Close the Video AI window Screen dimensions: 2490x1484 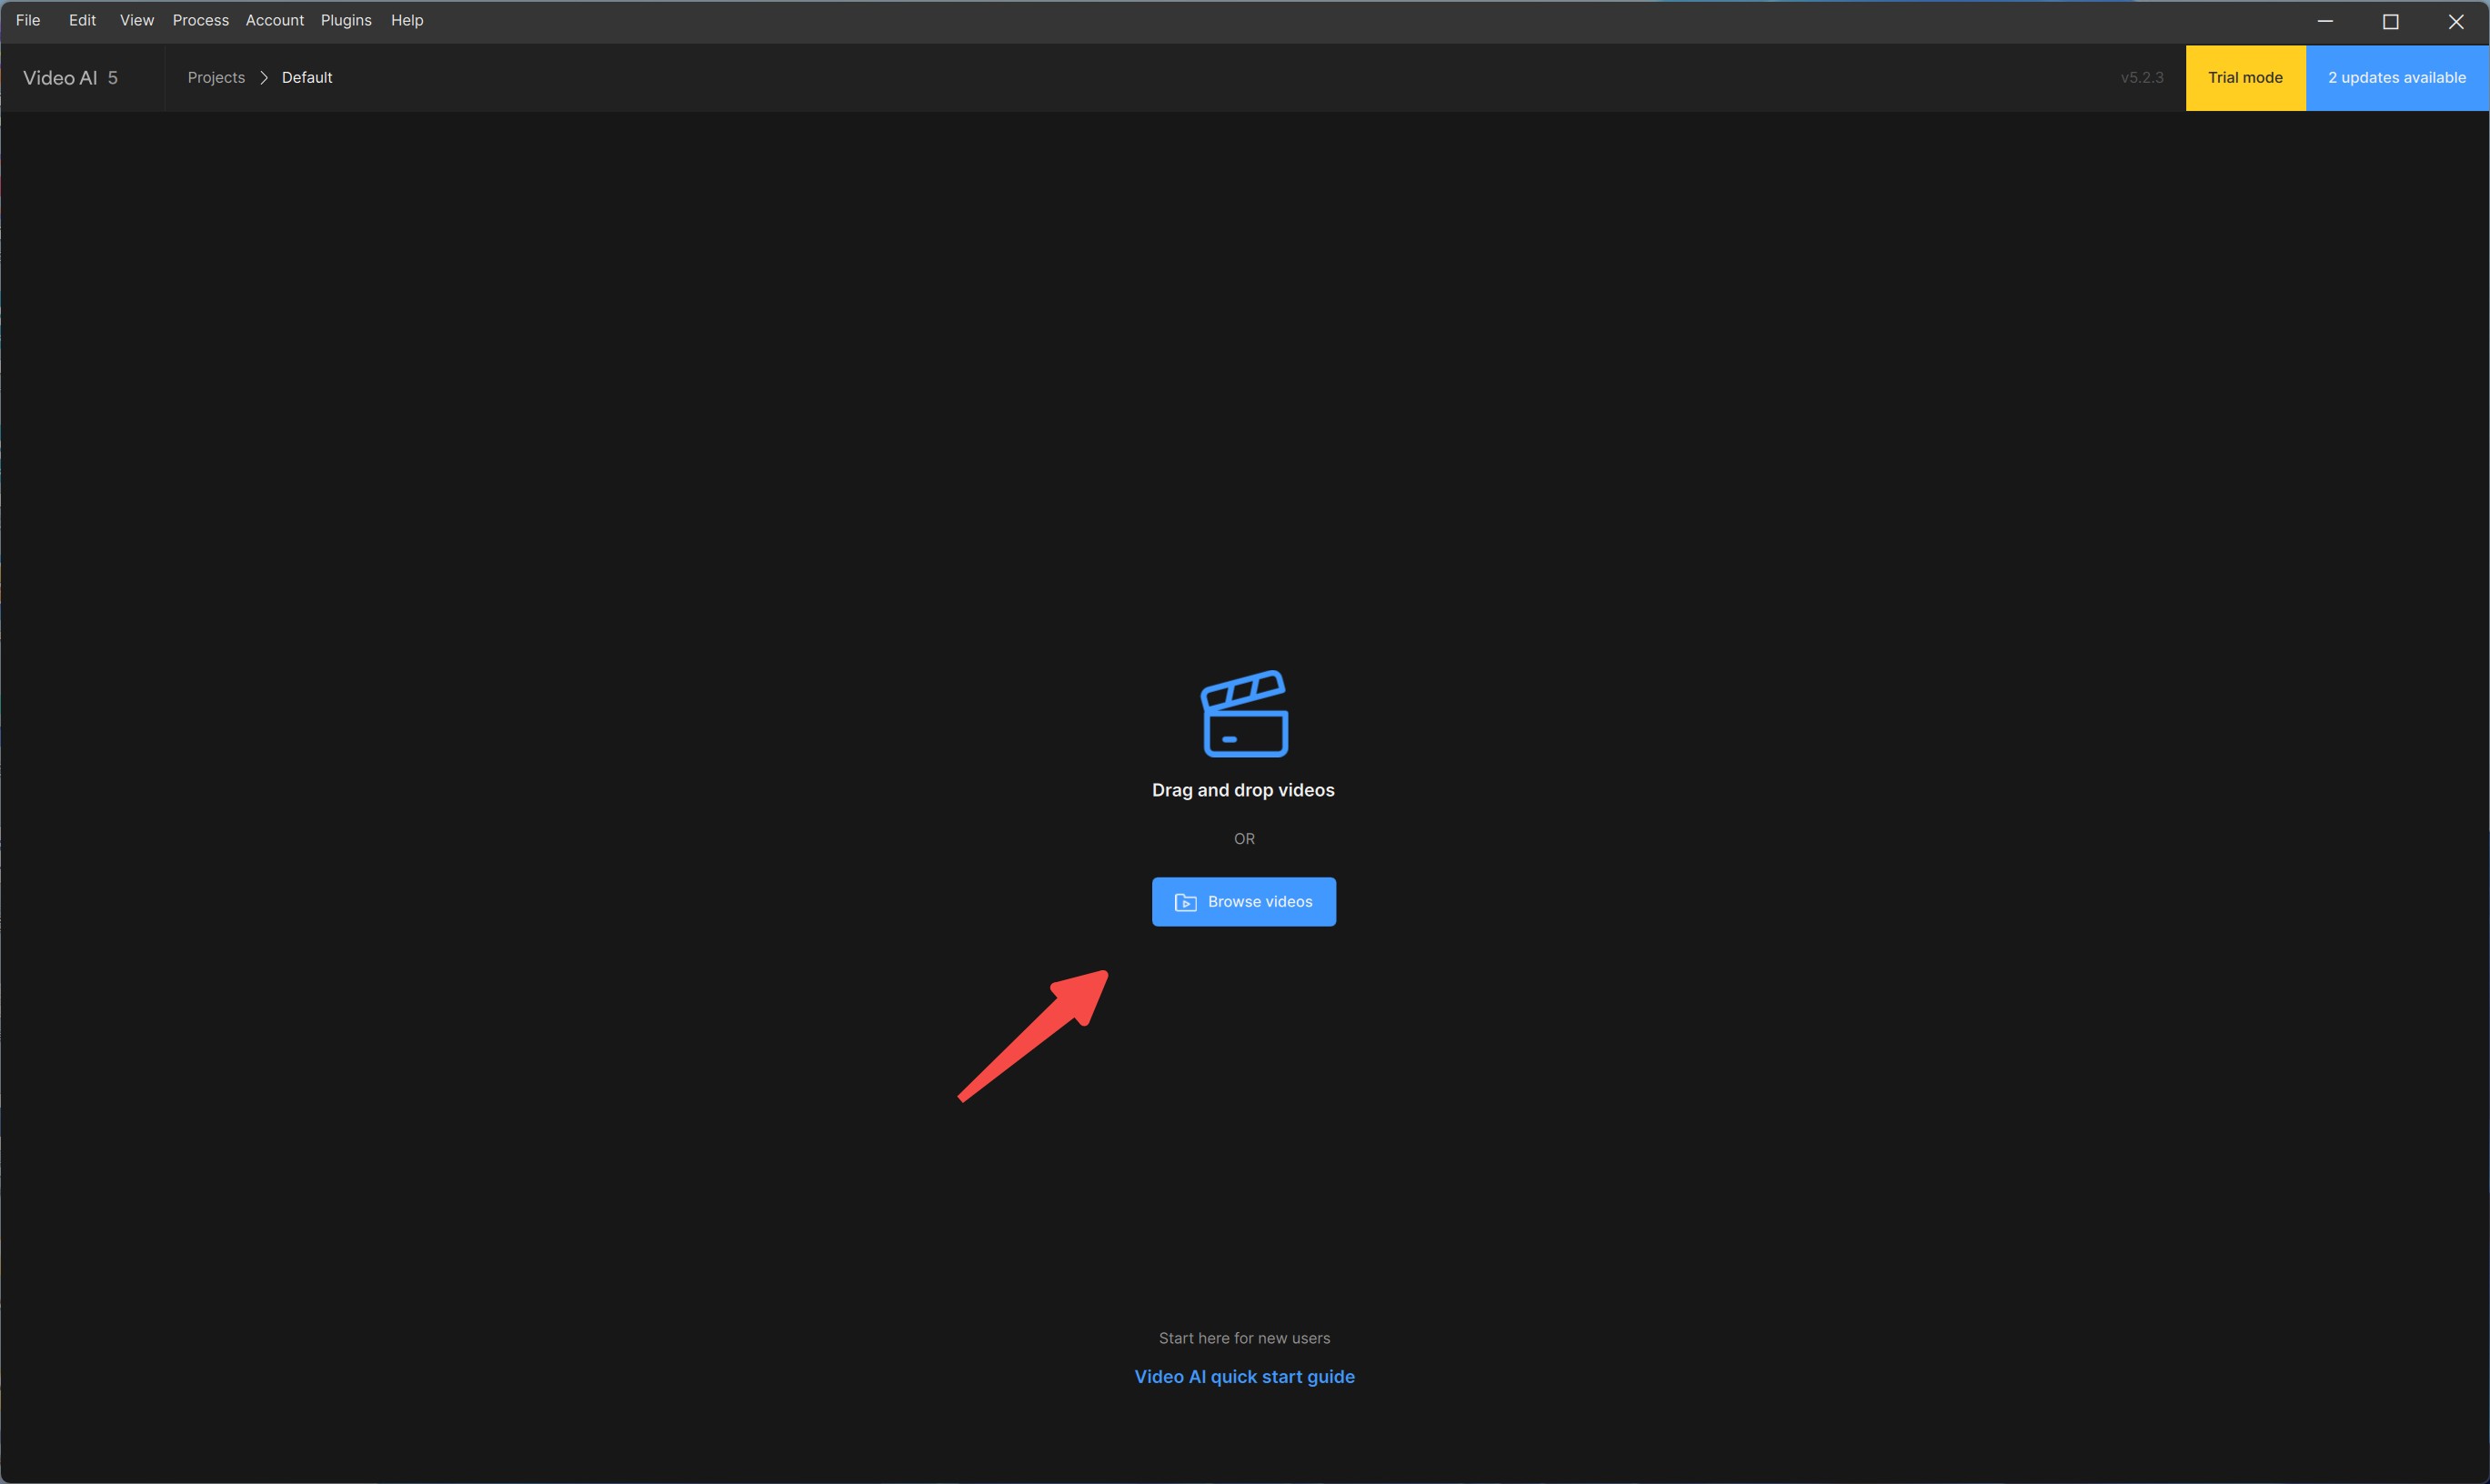point(2456,21)
